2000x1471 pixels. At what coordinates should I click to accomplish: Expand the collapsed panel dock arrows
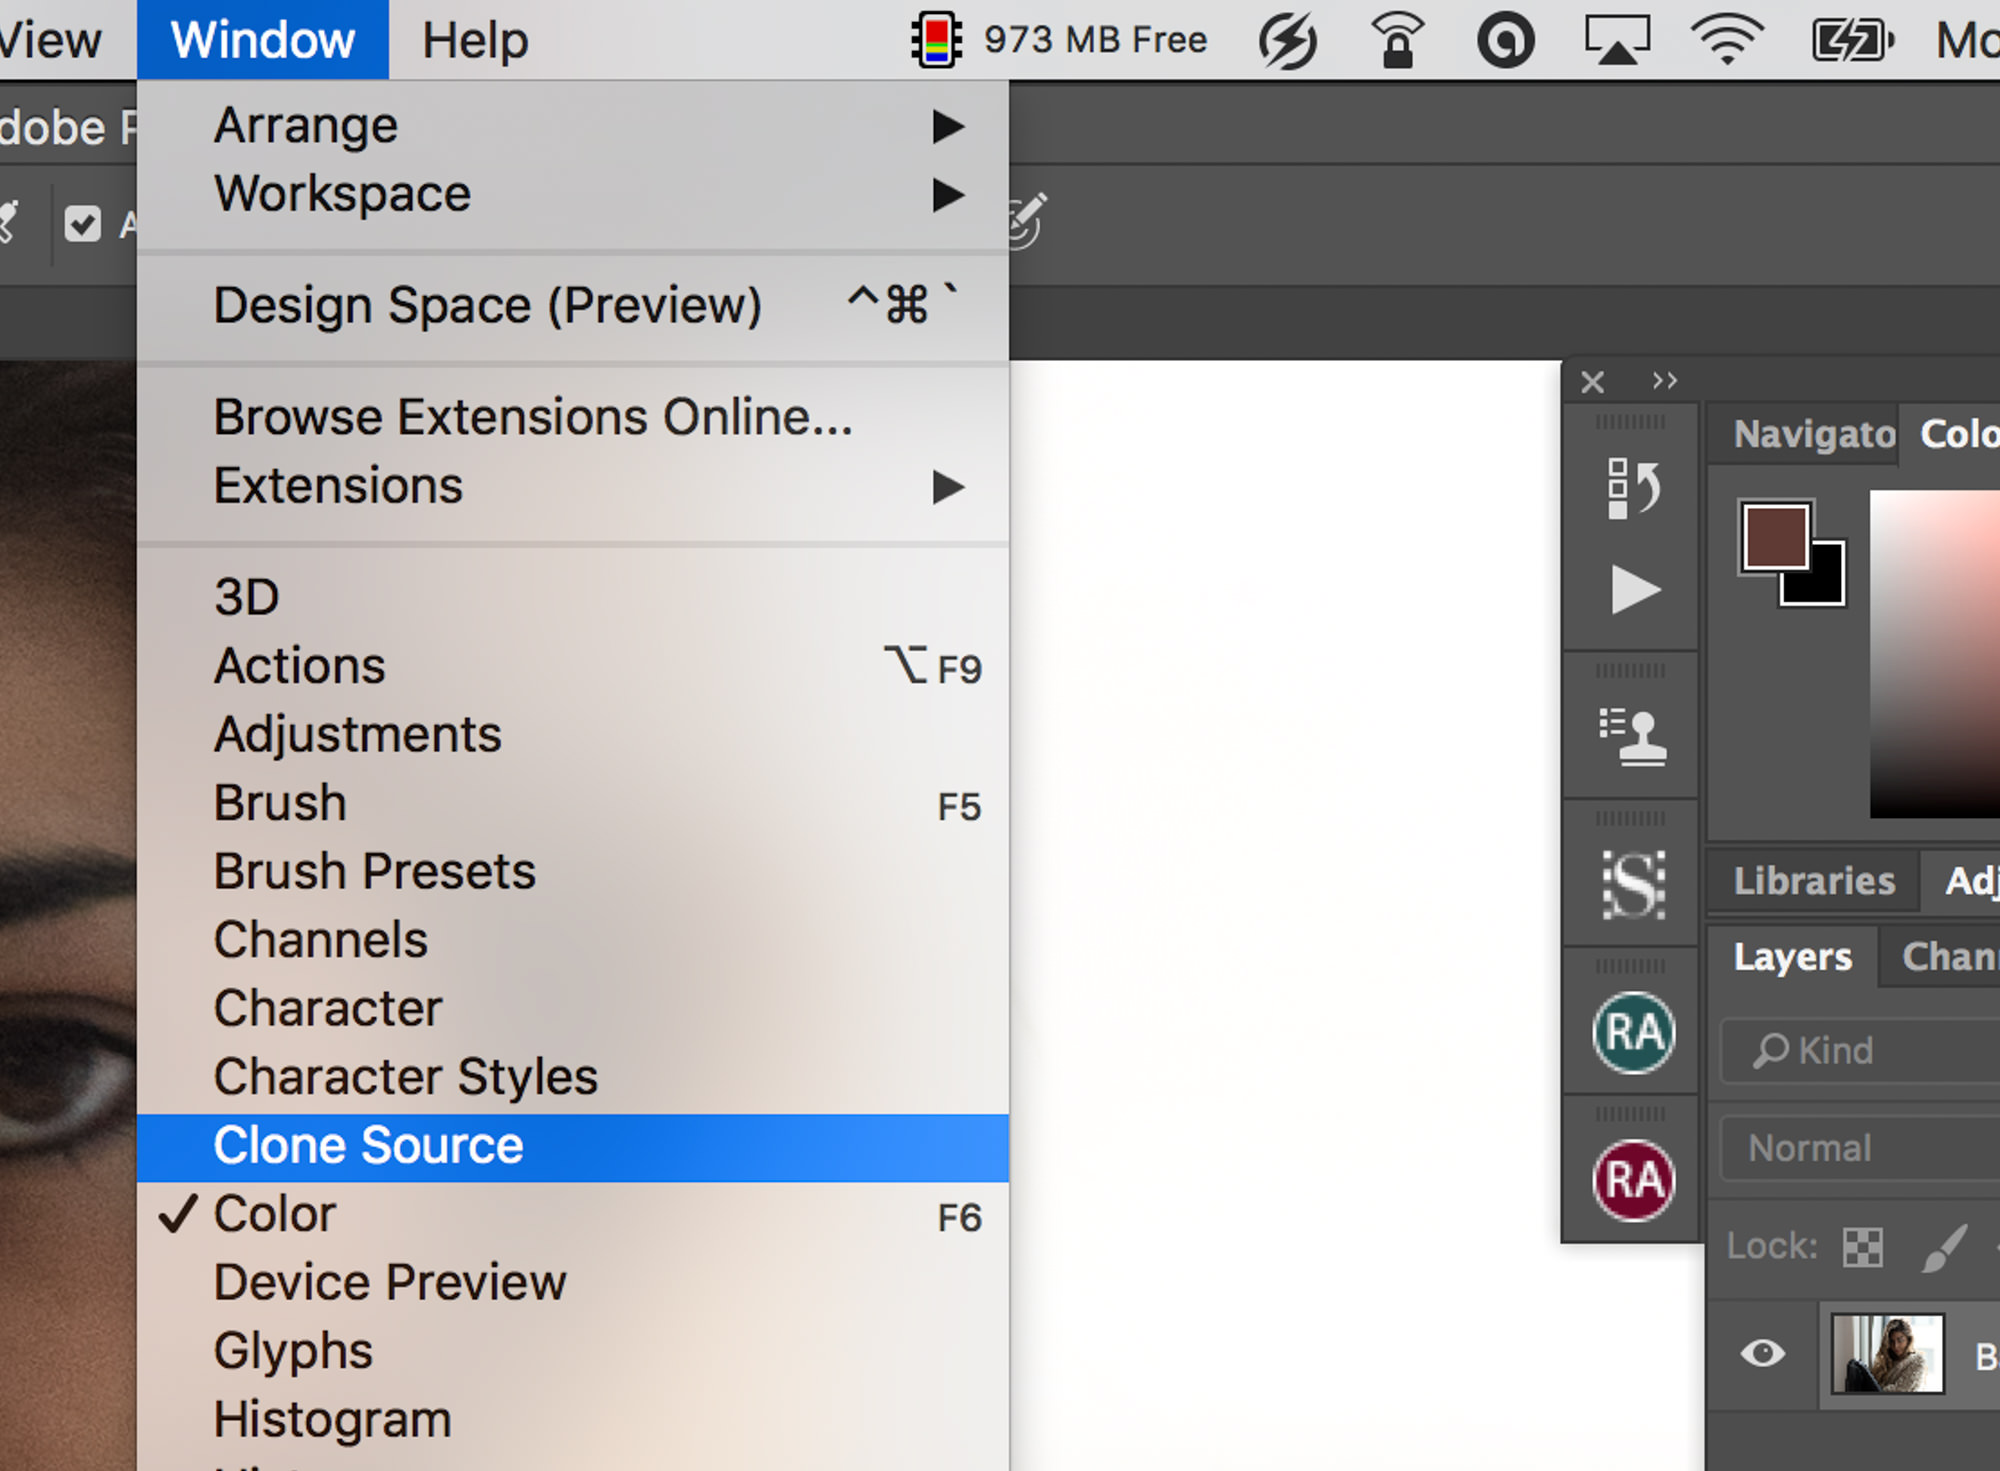(1664, 381)
